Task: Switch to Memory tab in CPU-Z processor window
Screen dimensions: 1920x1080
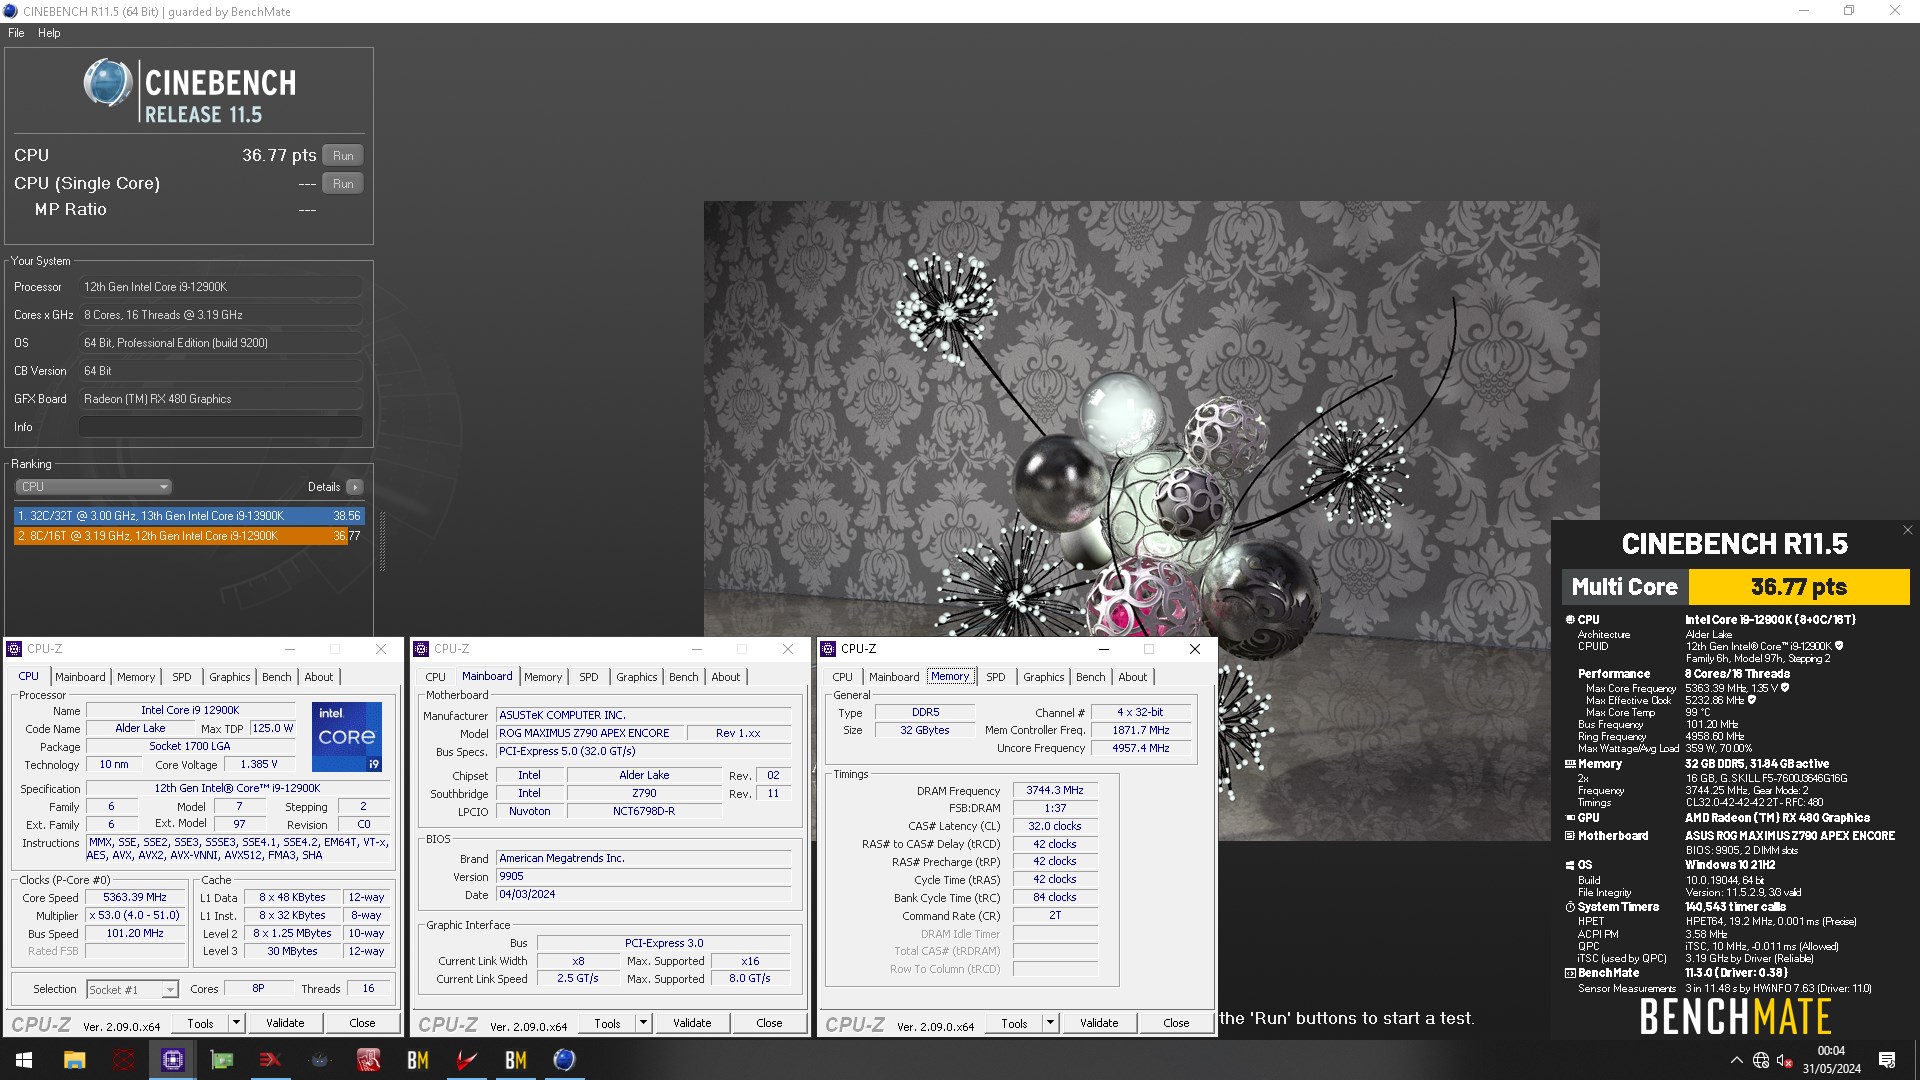Action: pyautogui.click(x=136, y=677)
